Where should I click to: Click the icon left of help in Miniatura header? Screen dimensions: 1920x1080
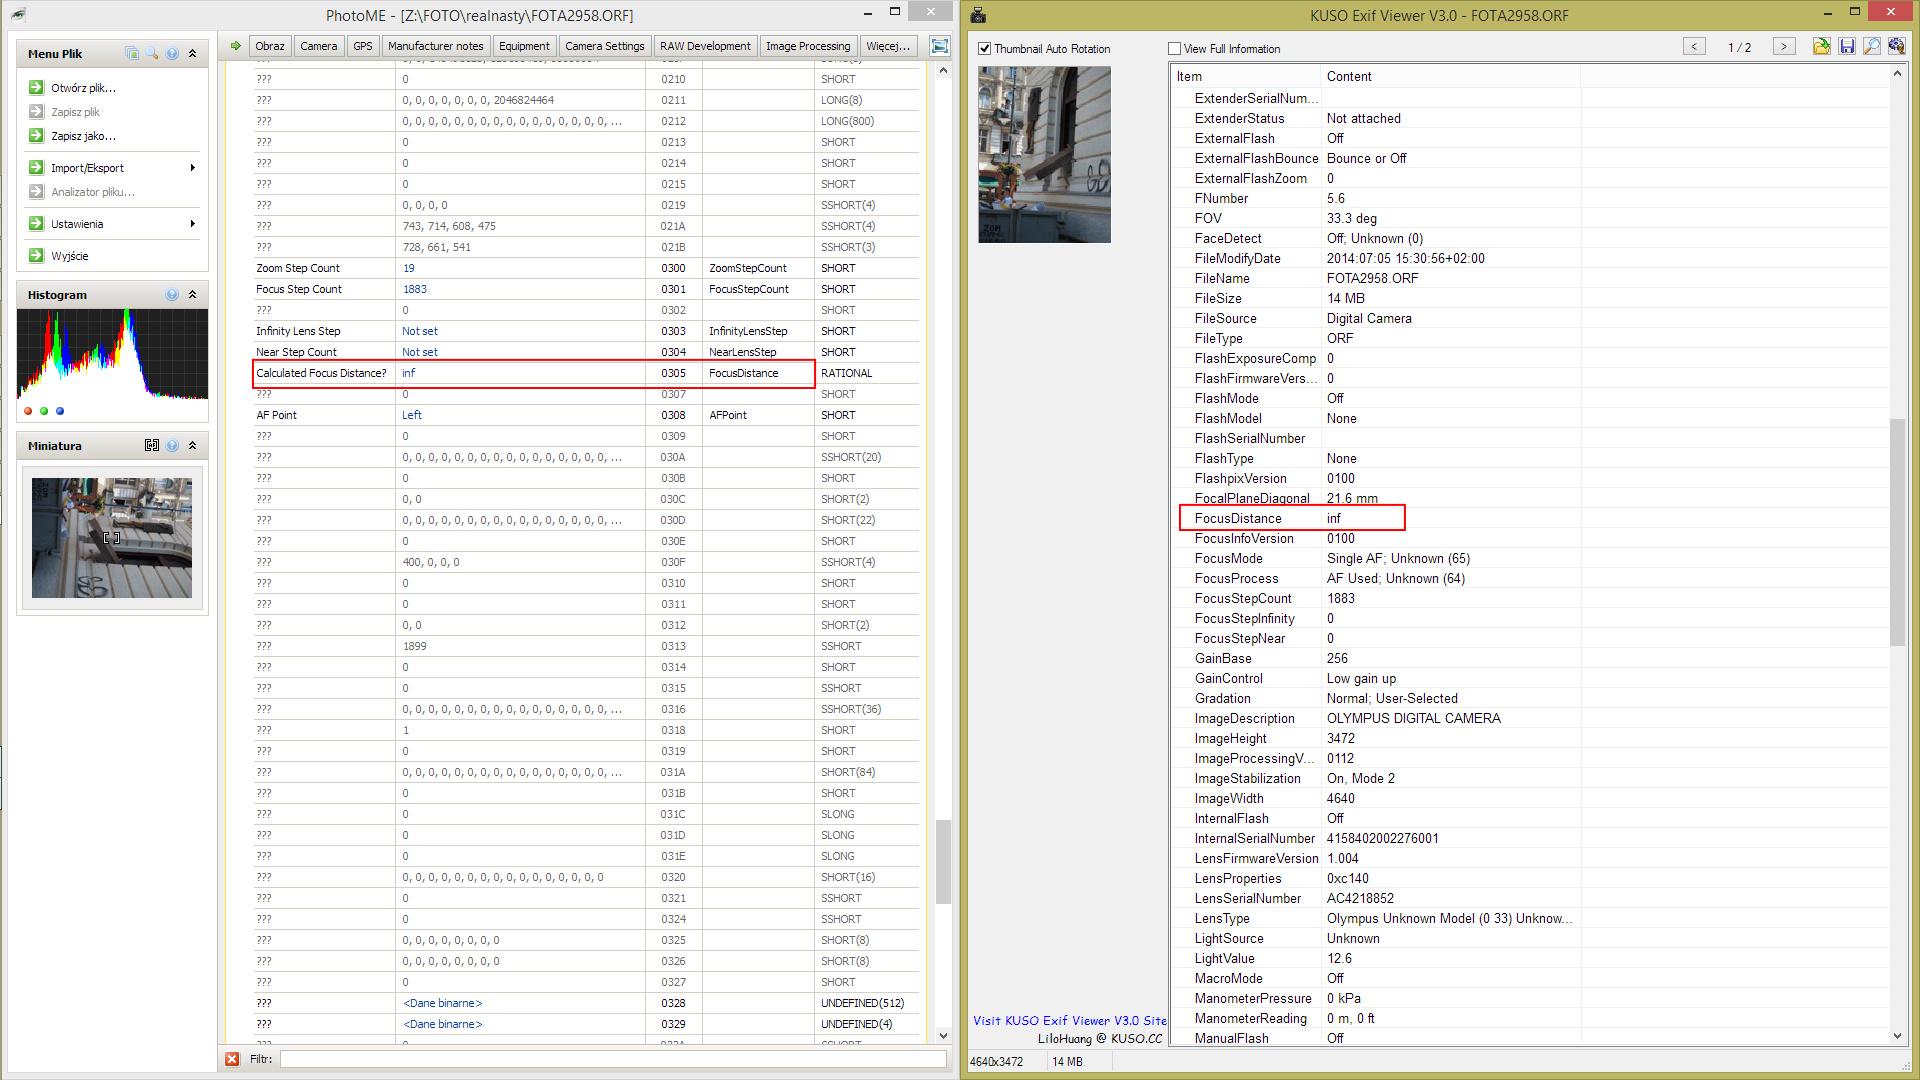152,446
